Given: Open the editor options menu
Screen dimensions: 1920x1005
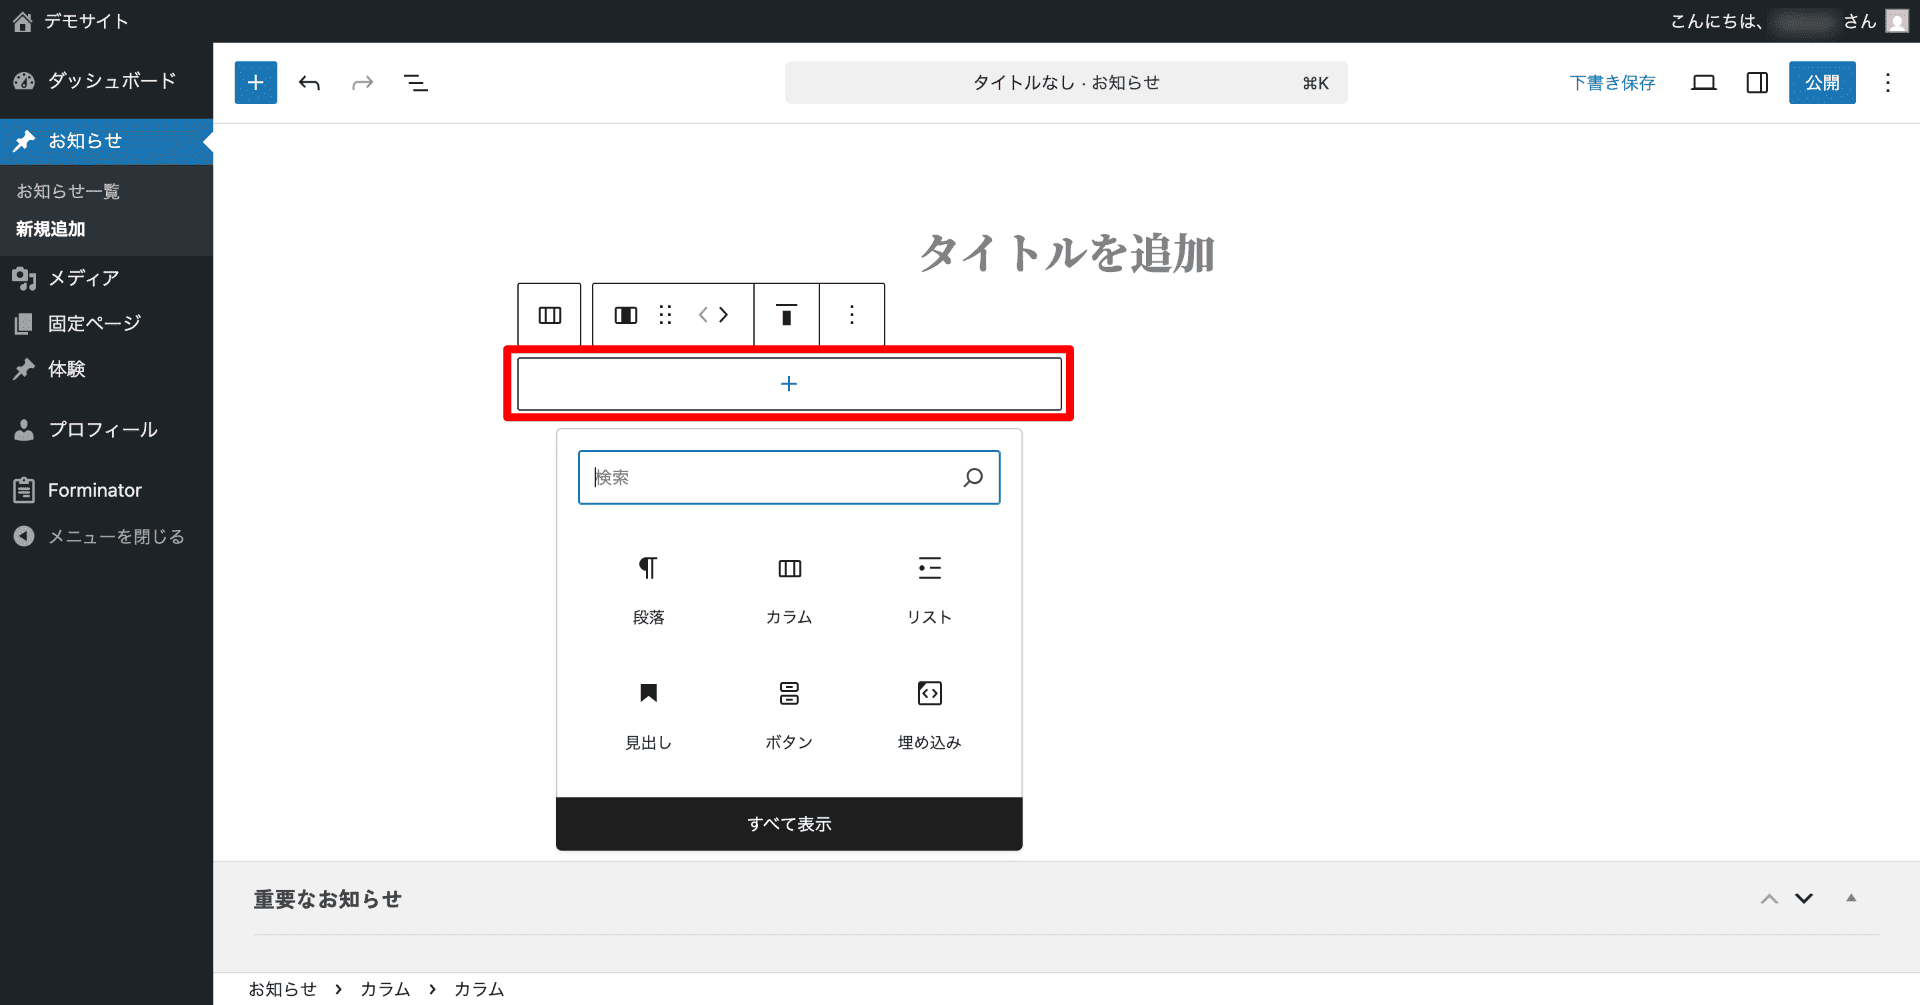Looking at the screenshot, I should click(x=1888, y=83).
